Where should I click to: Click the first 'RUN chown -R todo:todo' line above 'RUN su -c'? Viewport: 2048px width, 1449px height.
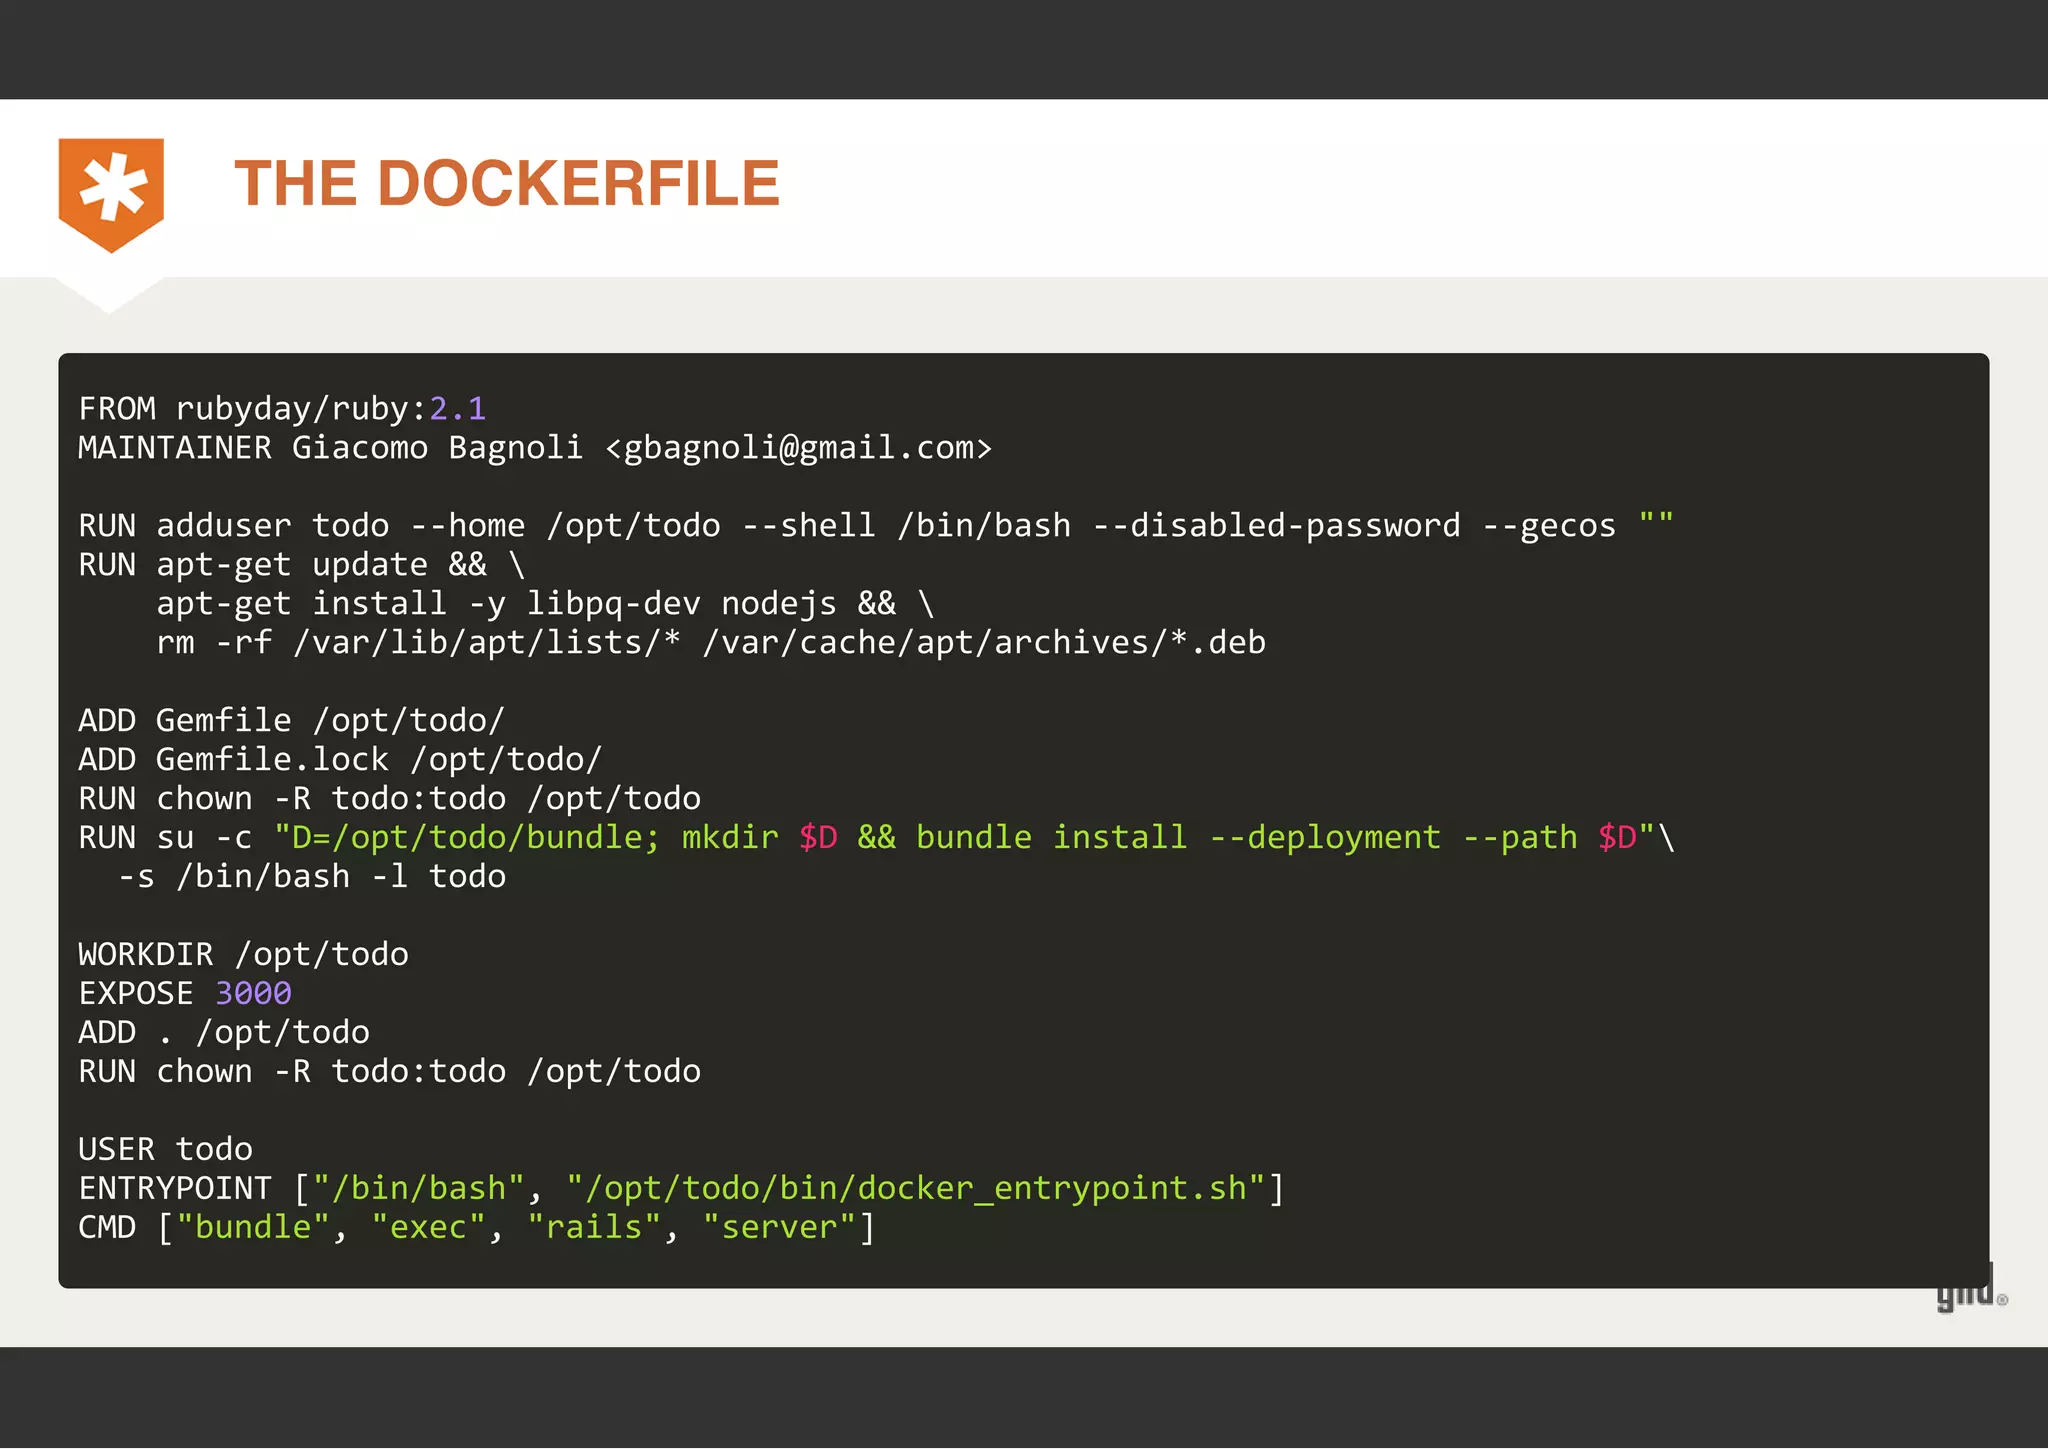tap(390, 799)
